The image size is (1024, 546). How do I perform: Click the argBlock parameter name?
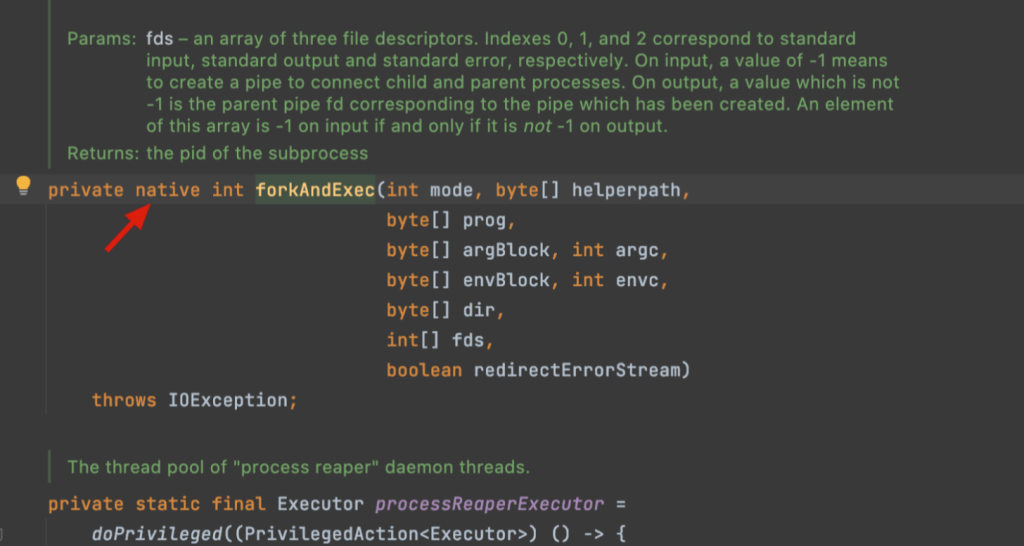pyautogui.click(x=506, y=251)
